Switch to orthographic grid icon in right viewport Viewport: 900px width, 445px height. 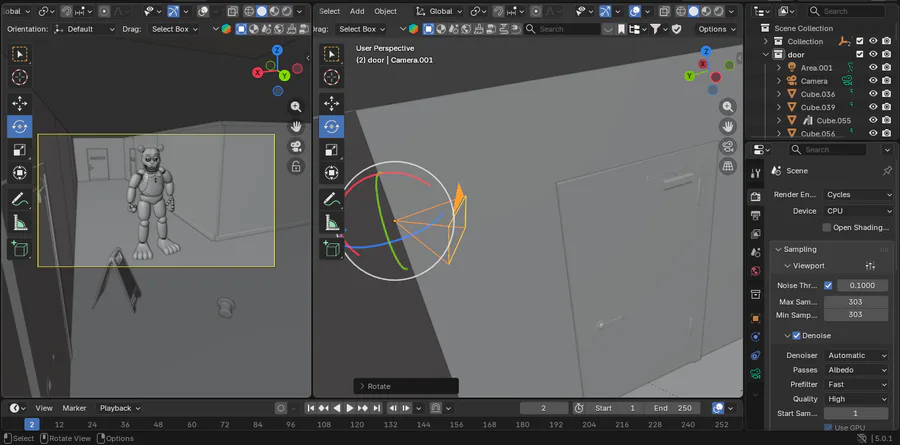728,165
